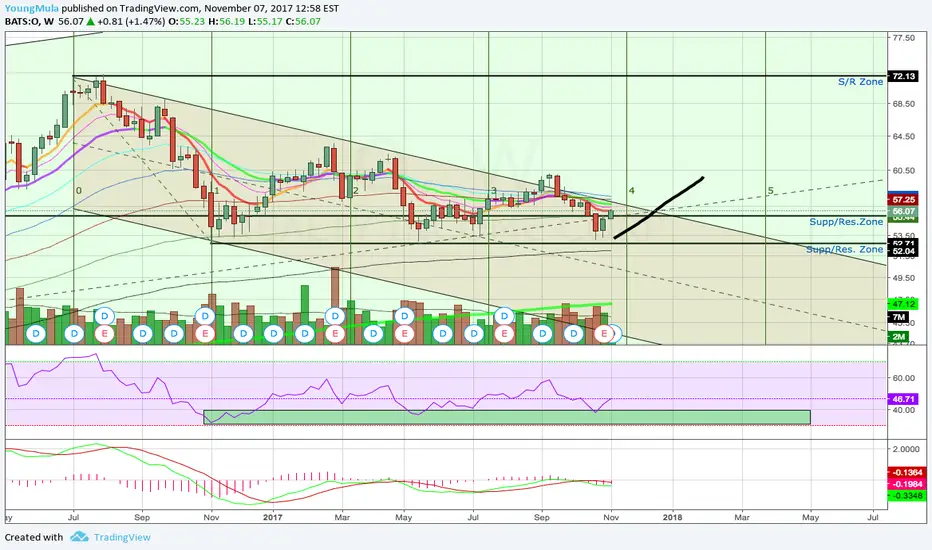
Task: Click the earnings E marker dated August 2016
Action: pos(105,334)
